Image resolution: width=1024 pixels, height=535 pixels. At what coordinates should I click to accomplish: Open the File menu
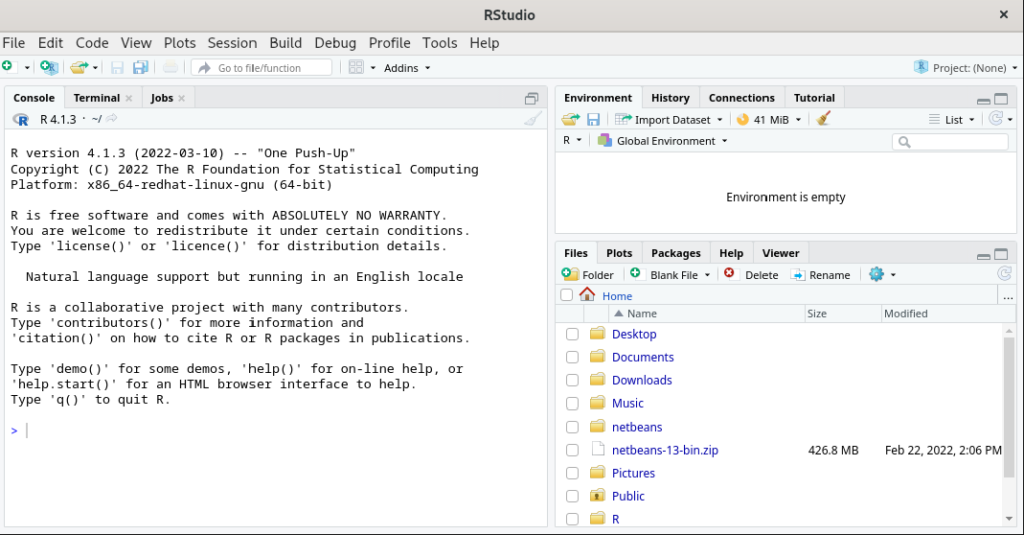pos(14,43)
